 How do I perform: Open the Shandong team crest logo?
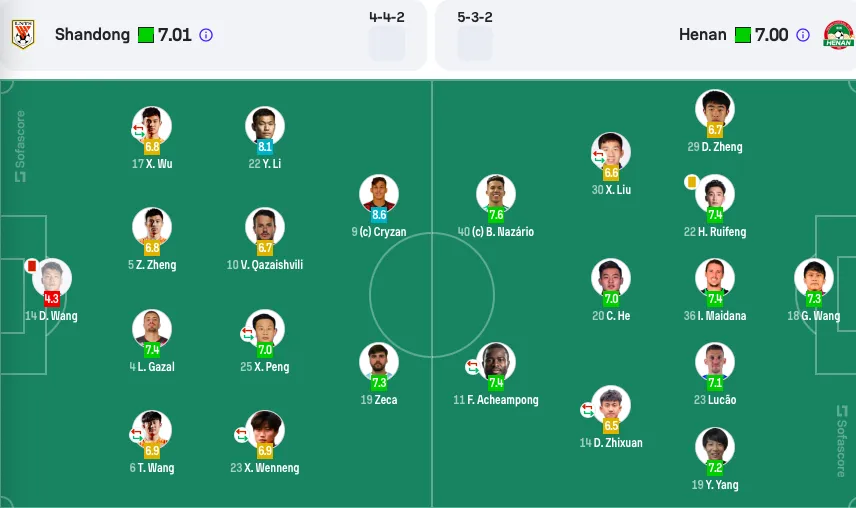[x=23, y=34]
